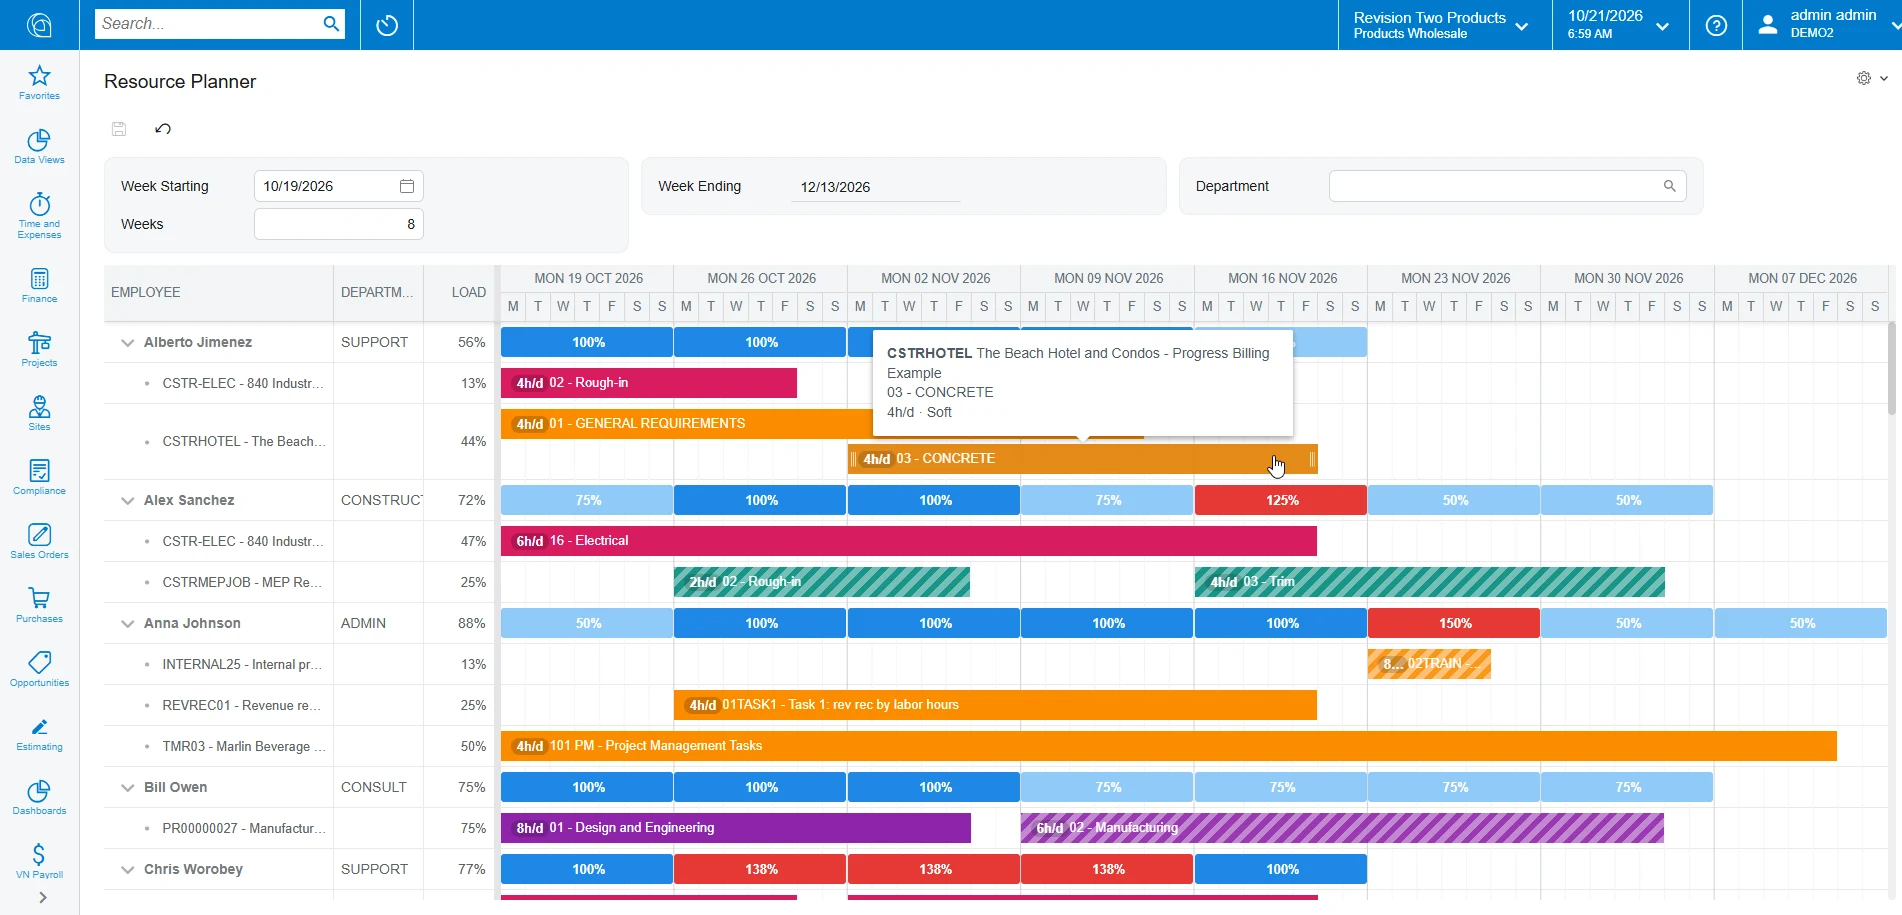Open the Estimating workspace

(39, 734)
